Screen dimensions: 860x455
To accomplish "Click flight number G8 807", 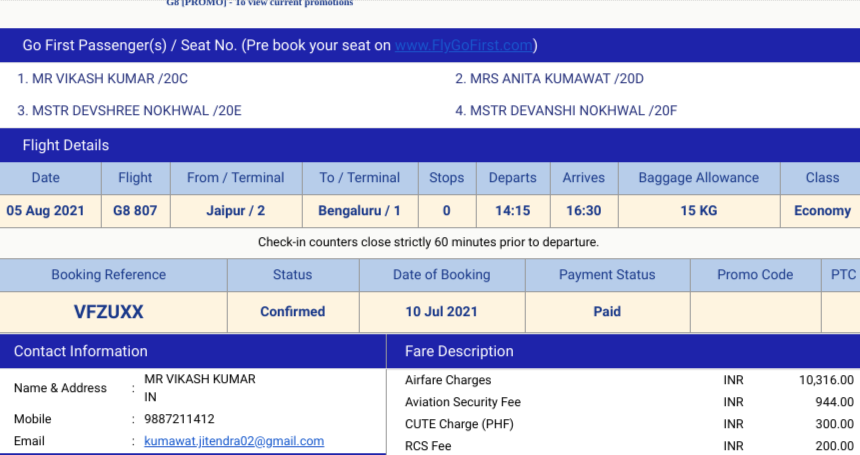I will (x=135, y=211).
